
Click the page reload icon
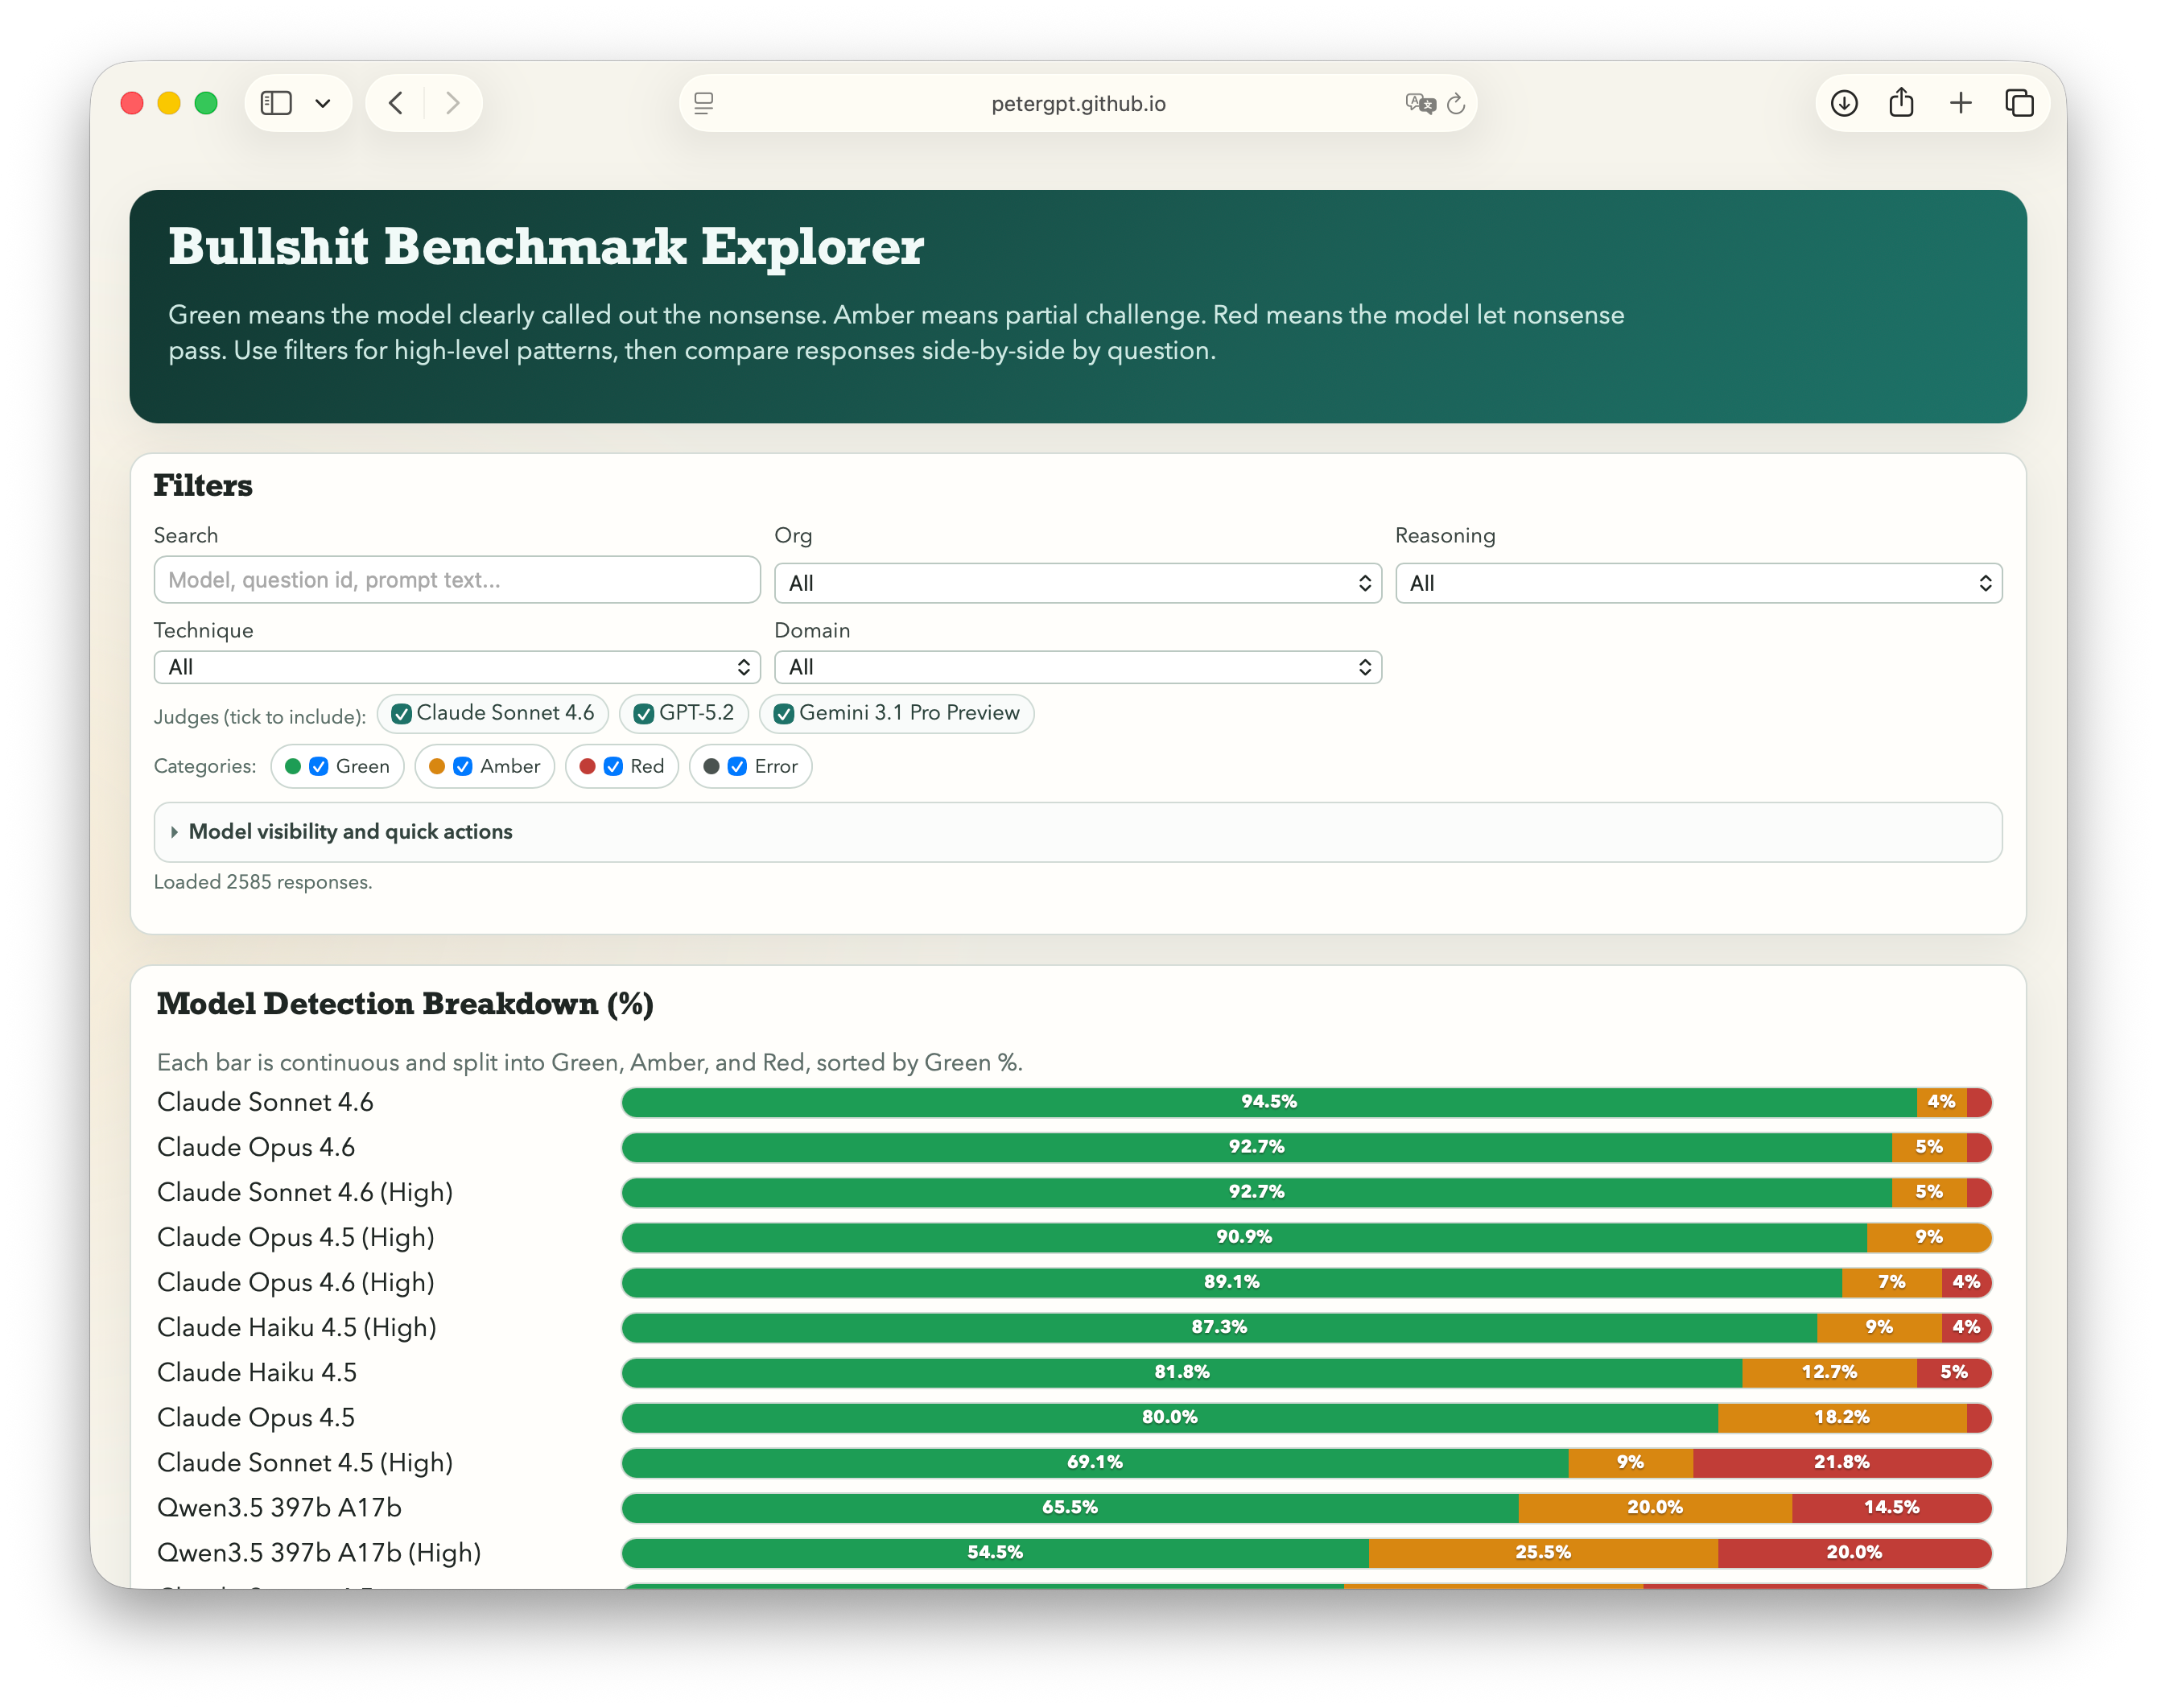[x=1456, y=104]
